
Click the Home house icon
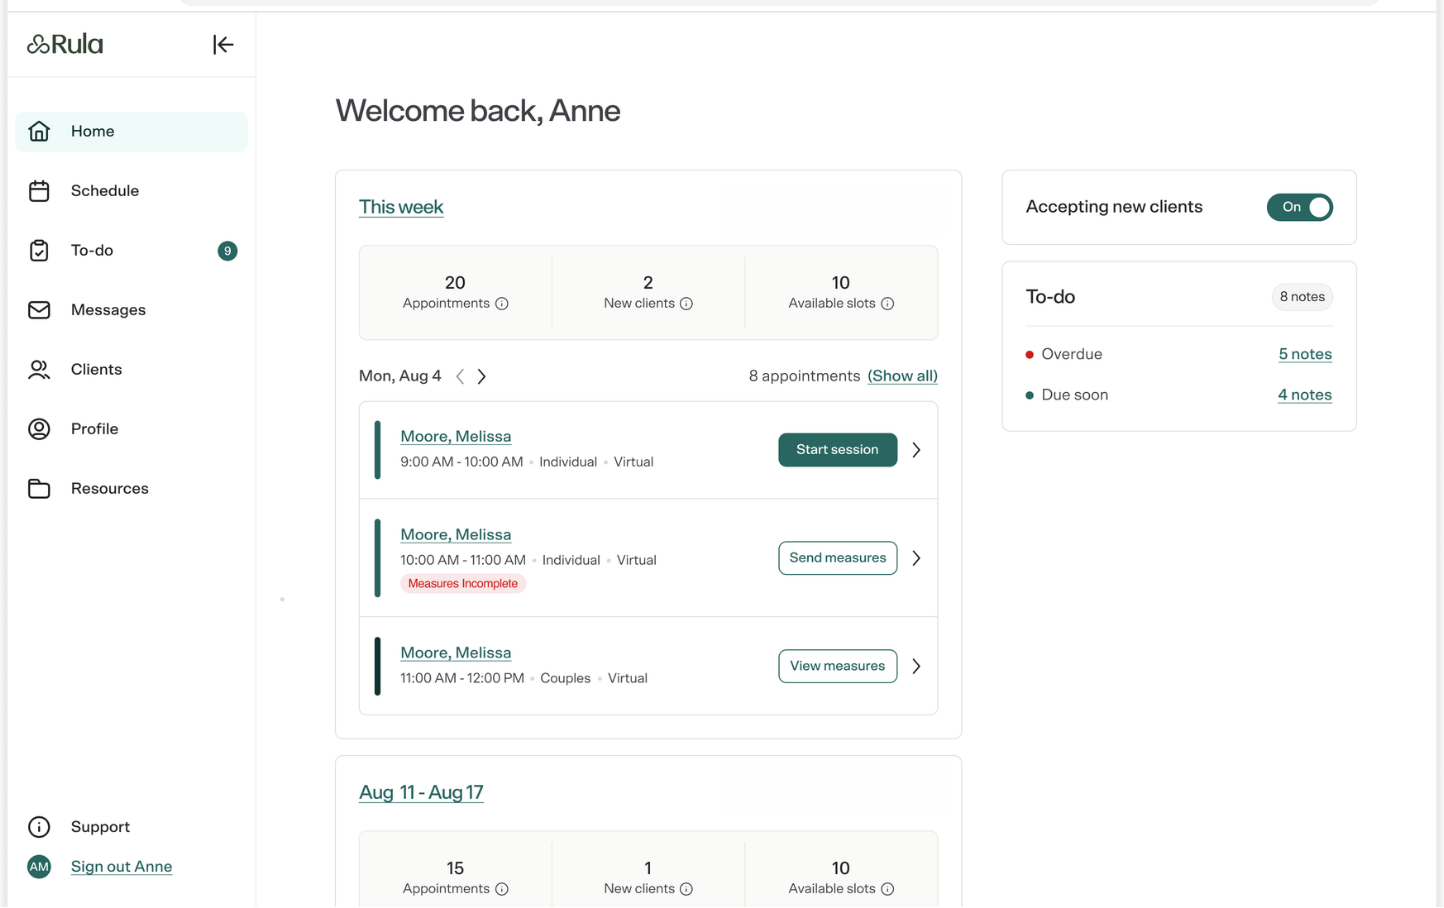tap(39, 131)
